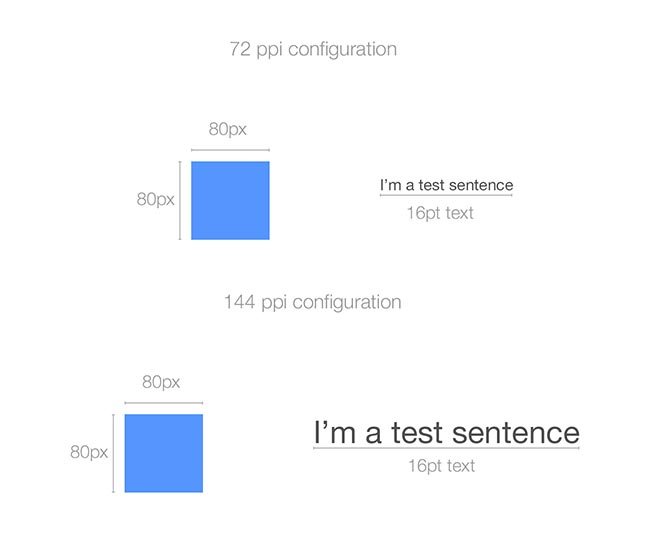The image size is (650, 535).
Task: Click the vertical height ruler beside 144 ppi square
Action: 113,453
